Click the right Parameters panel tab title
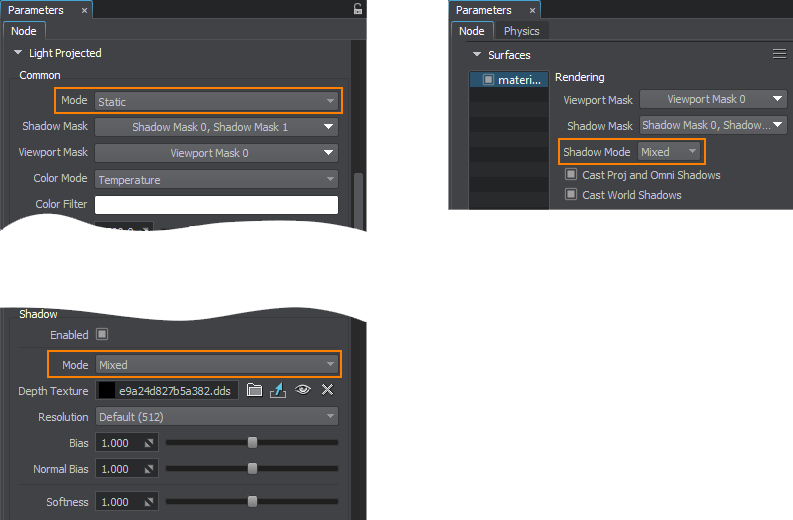 tap(483, 10)
